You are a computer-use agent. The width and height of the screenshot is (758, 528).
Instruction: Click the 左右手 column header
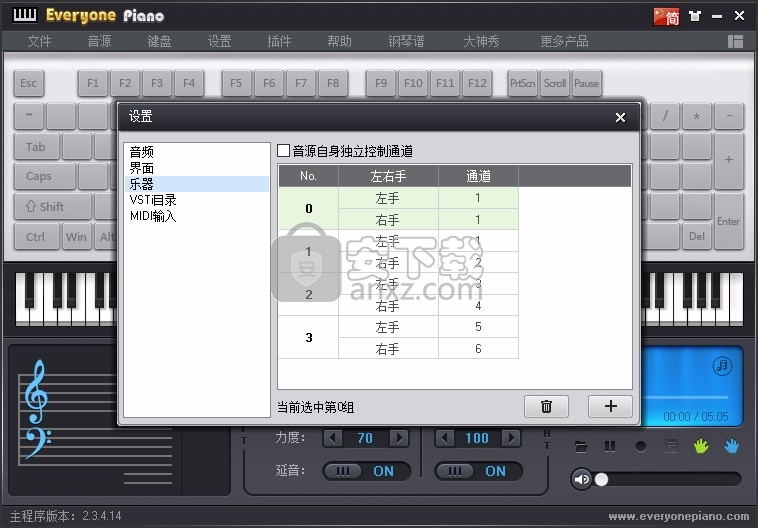click(x=388, y=176)
